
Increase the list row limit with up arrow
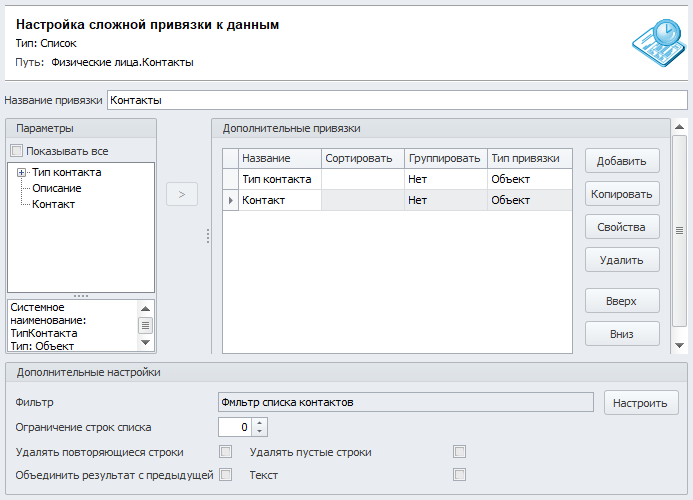pyautogui.click(x=260, y=422)
